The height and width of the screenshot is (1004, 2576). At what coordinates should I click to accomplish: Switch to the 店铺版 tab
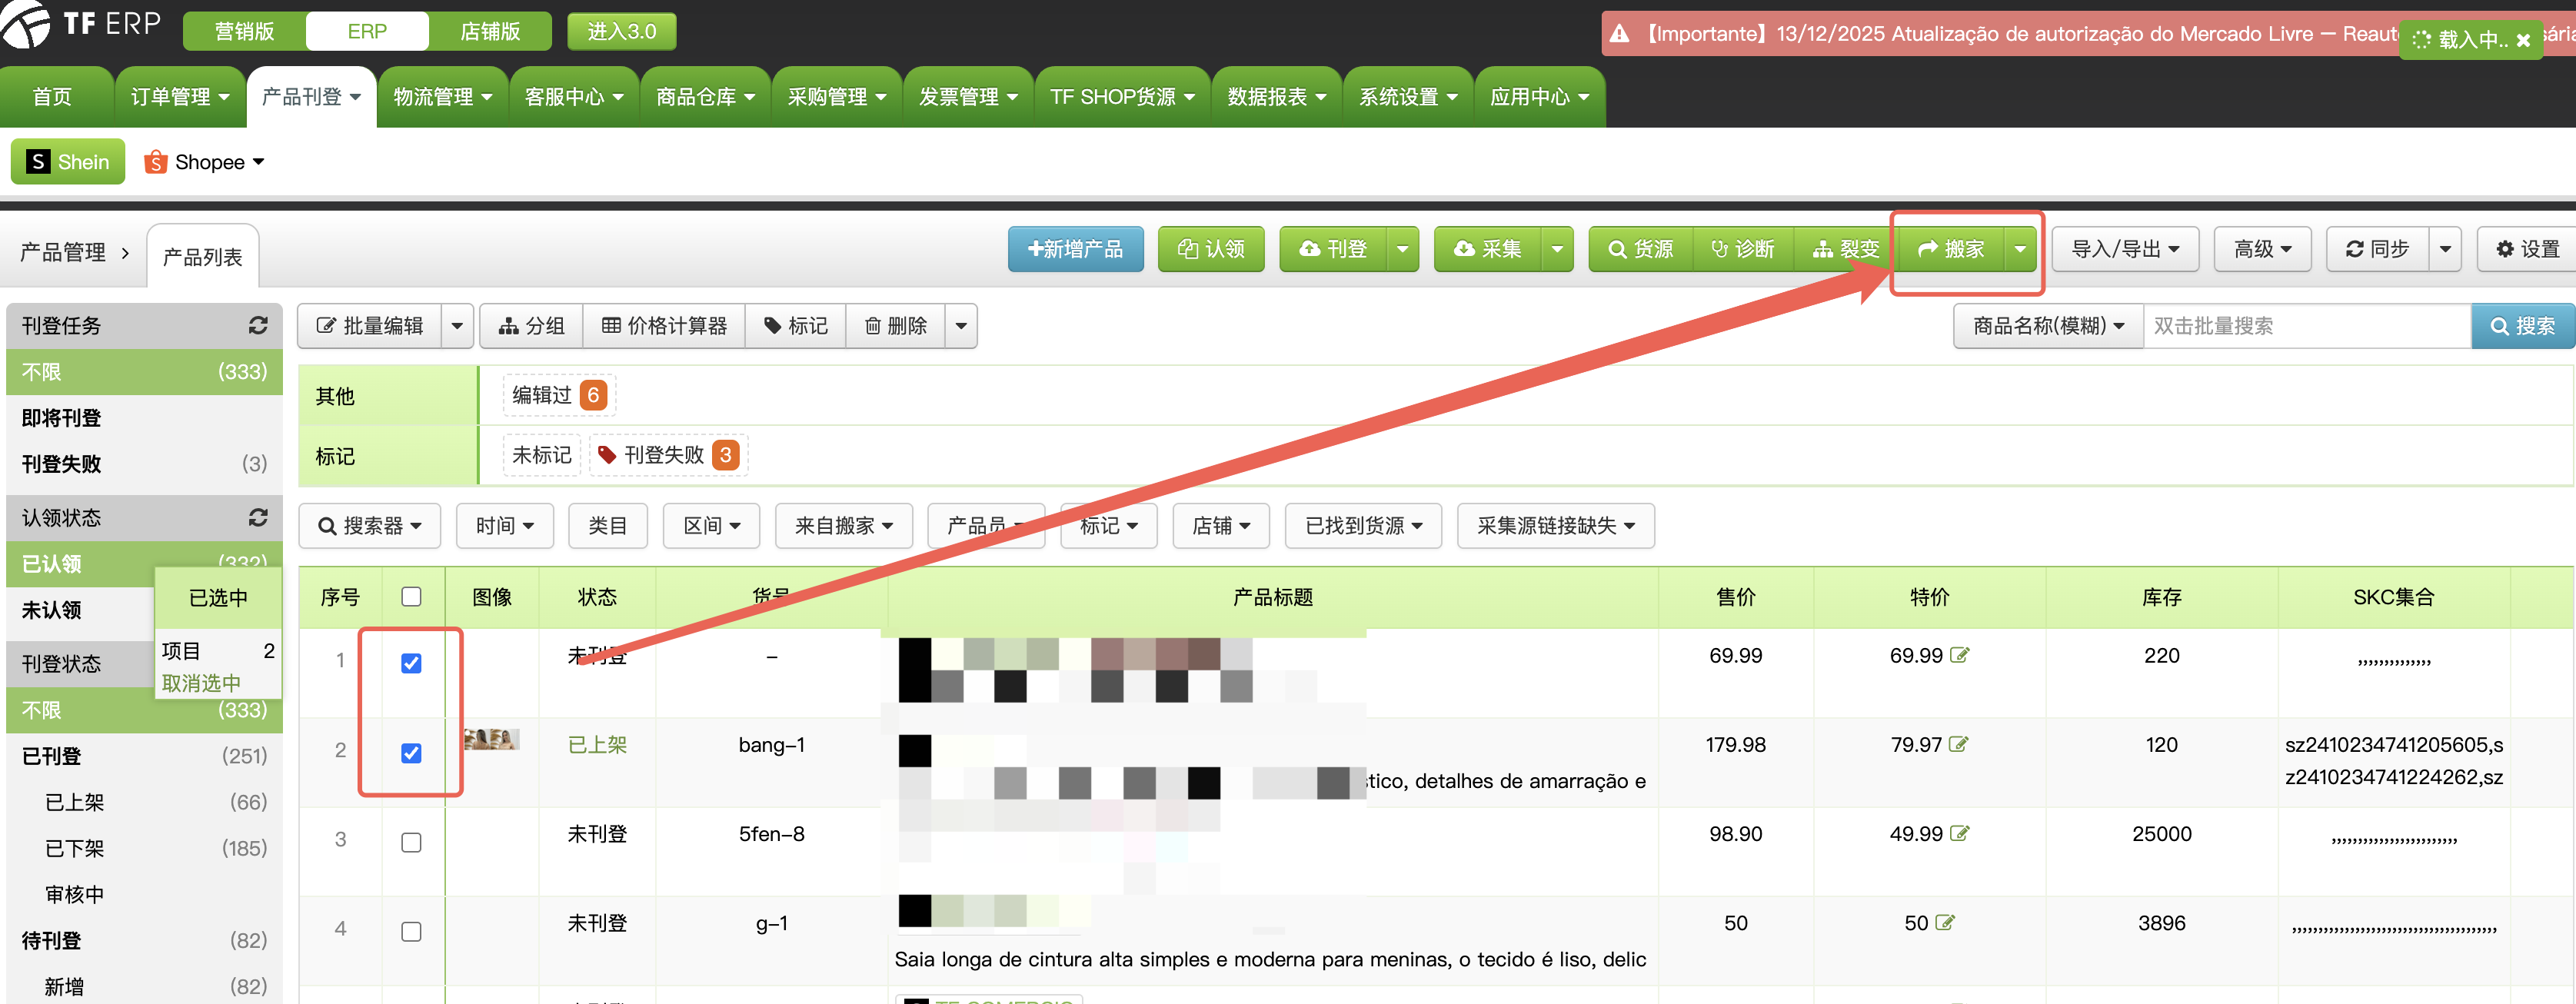click(490, 32)
